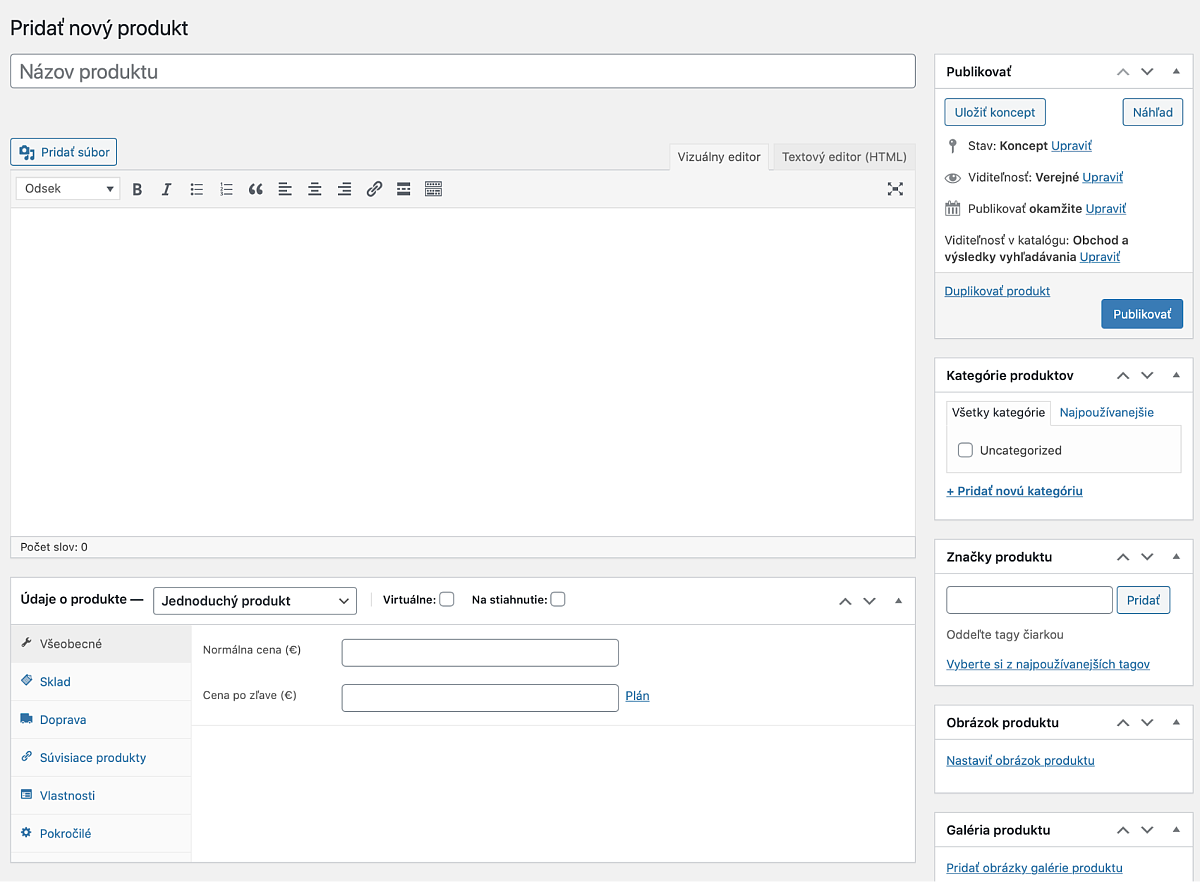Image resolution: width=1200 pixels, height=882 pixels.
Task: Open the Pokročilé product data tab
Action: [x=101, y=834]
